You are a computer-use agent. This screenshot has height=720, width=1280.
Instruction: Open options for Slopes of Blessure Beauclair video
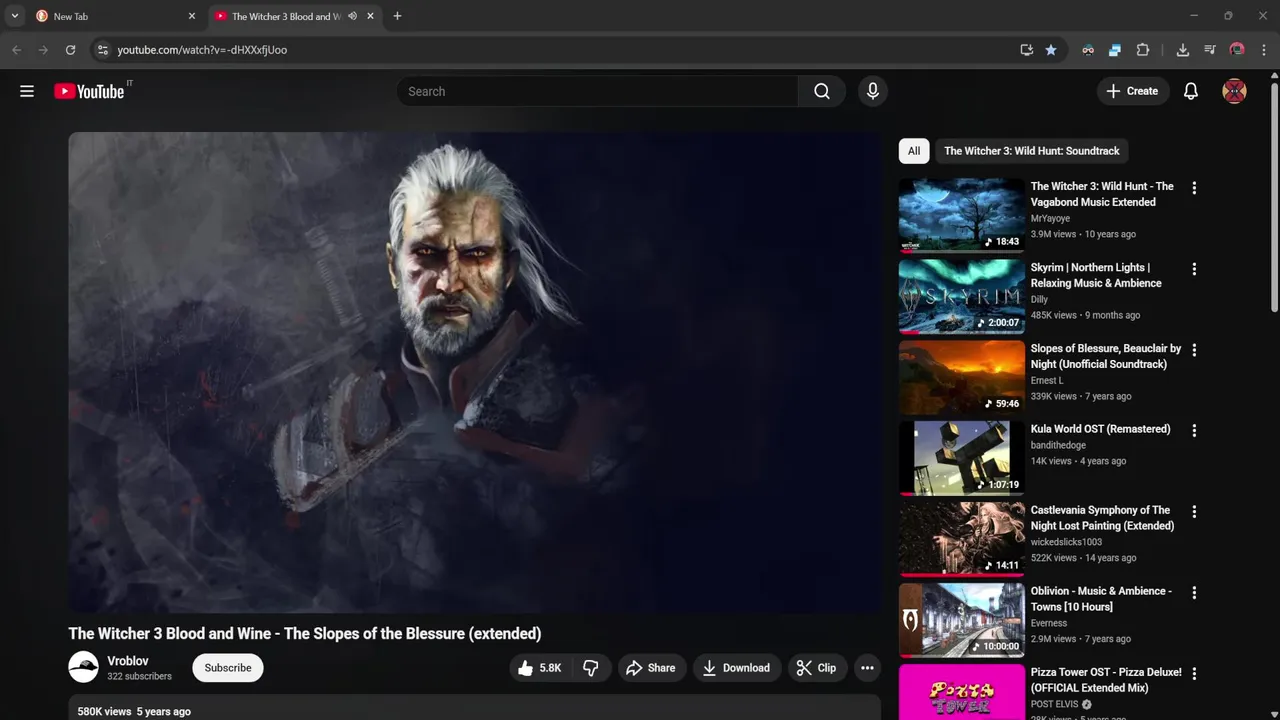pos(1194,350)
